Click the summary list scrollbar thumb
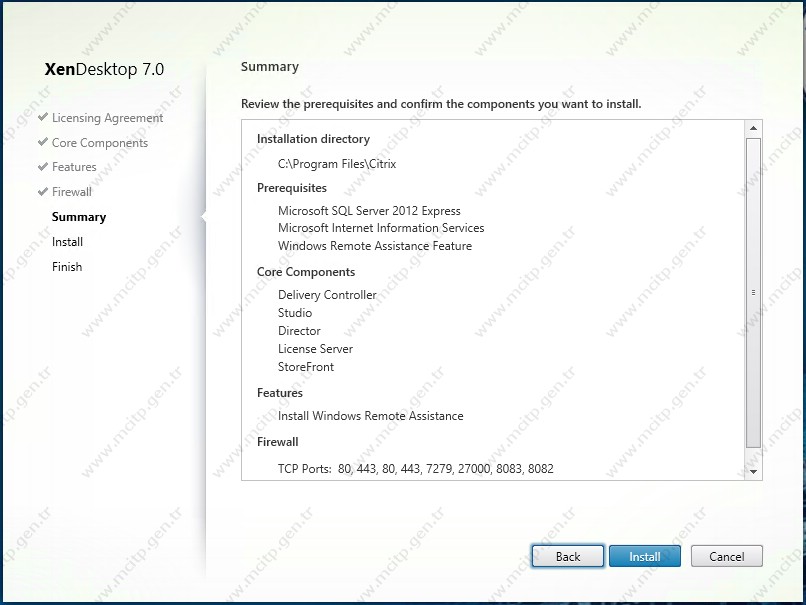This screenshot has height=605, width=806. 753,292
